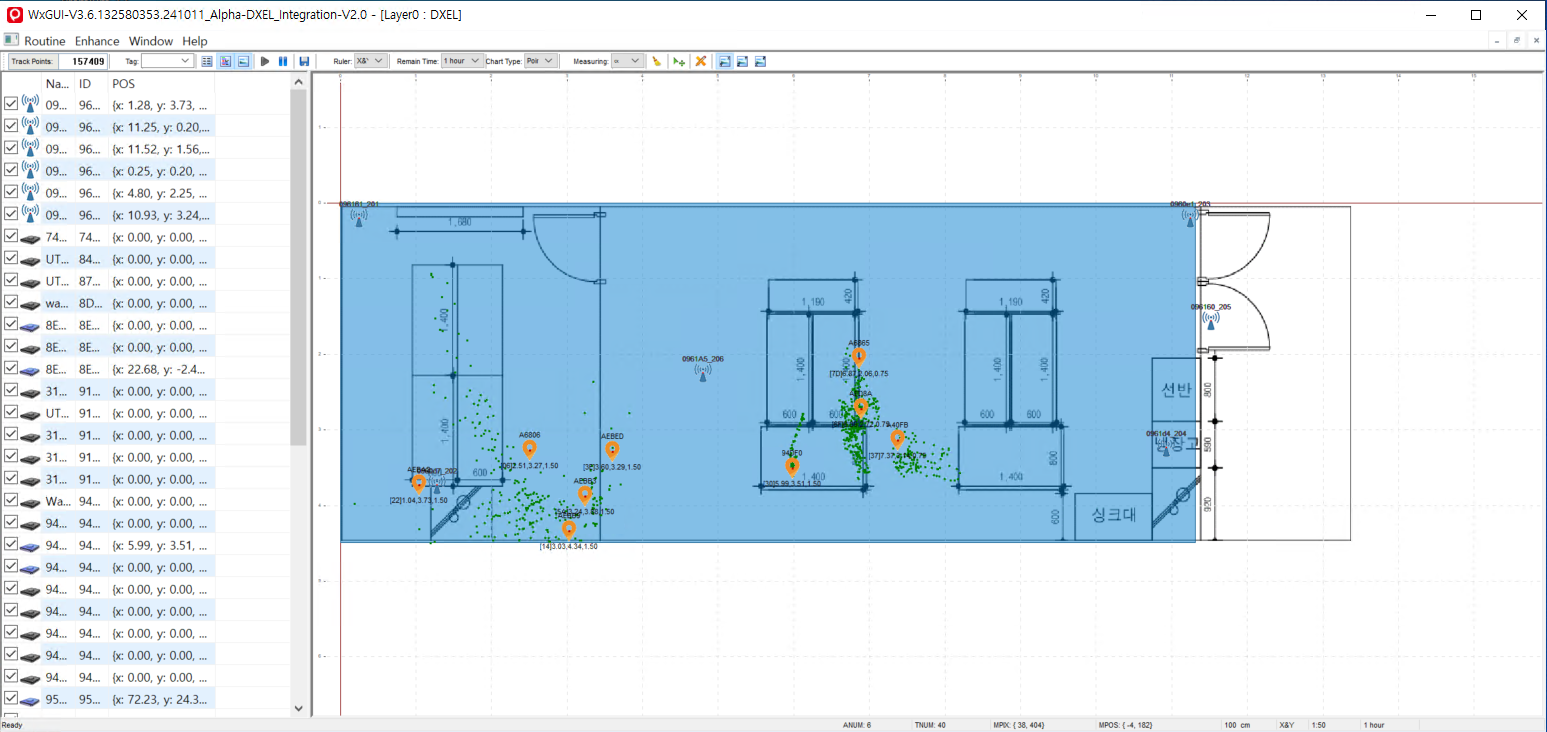Click the ID column header
The height and width of the screenshot is (732, 1547).
(85, 83)
